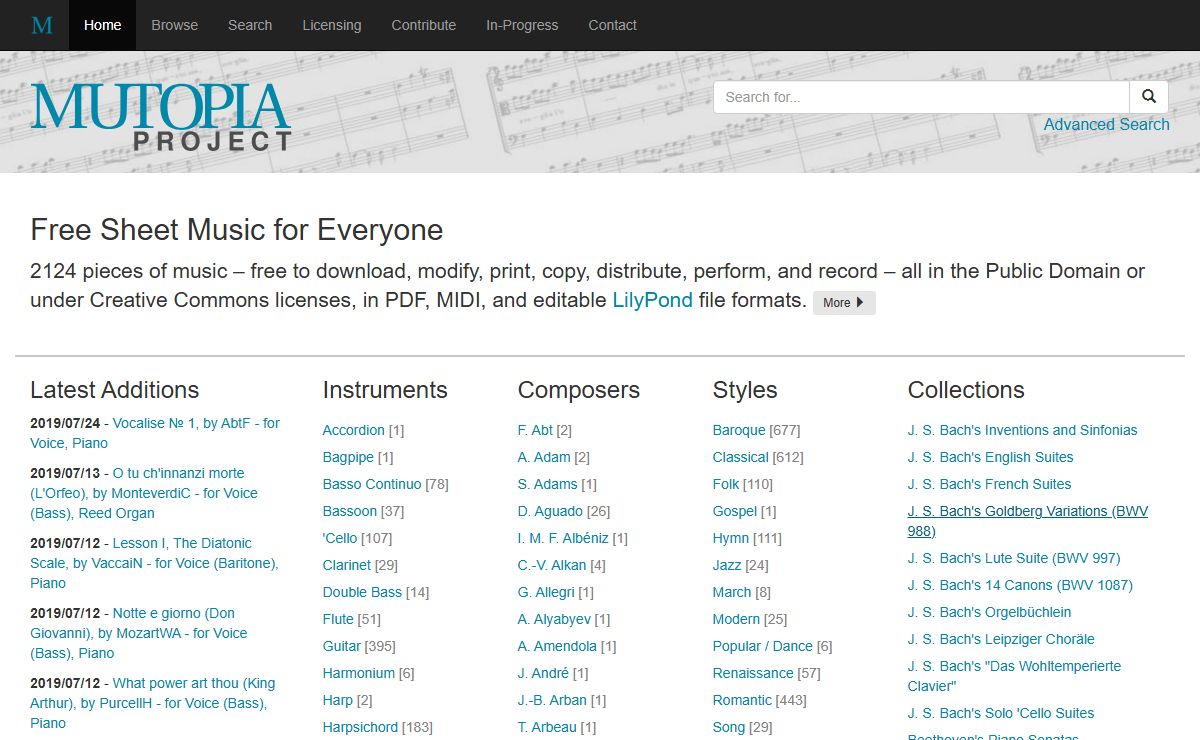Click the M logo icon in navbar

click(x=42, y=25)
